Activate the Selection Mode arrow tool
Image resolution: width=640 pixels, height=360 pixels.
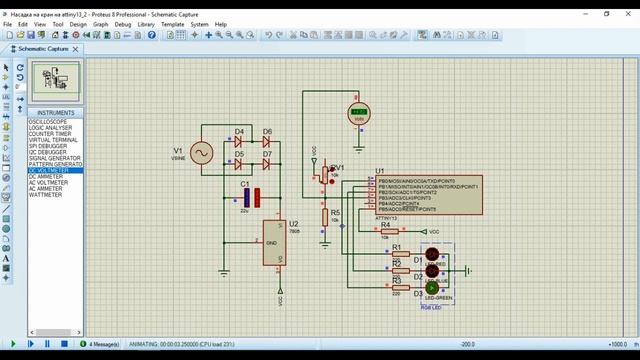[6, 67]
